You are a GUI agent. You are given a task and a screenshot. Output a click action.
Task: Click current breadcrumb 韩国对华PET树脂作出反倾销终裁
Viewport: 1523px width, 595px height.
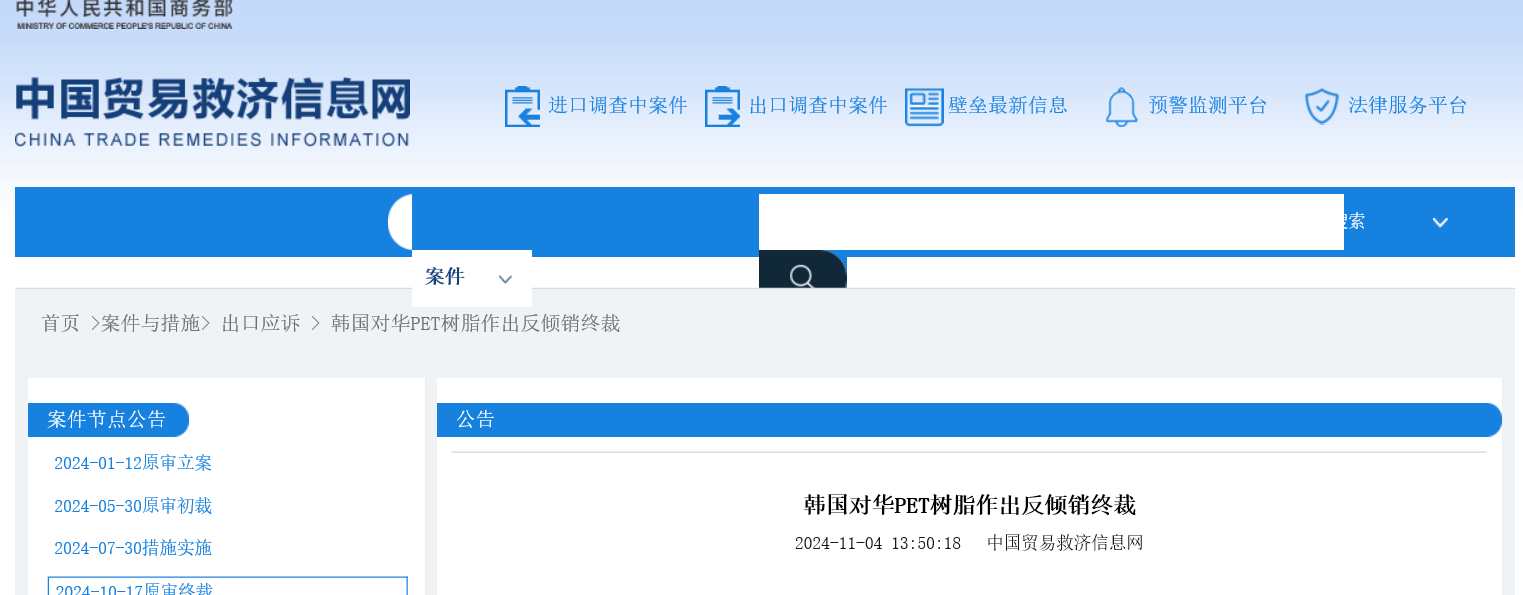[476, 324]
